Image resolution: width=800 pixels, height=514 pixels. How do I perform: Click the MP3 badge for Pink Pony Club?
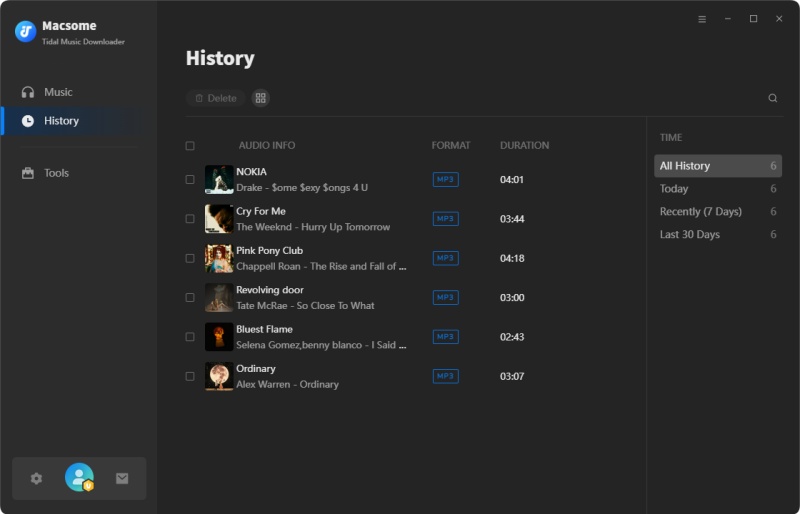pyautogui.click(x=445, y=258)
